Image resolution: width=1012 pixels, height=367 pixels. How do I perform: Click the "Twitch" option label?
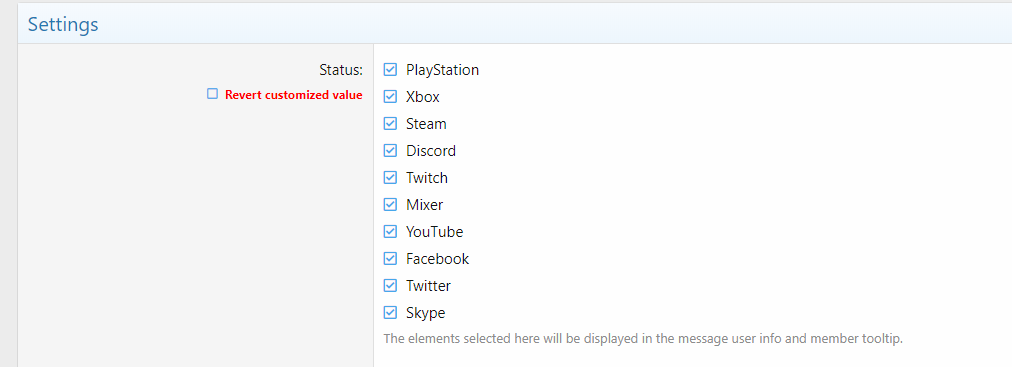427,178
